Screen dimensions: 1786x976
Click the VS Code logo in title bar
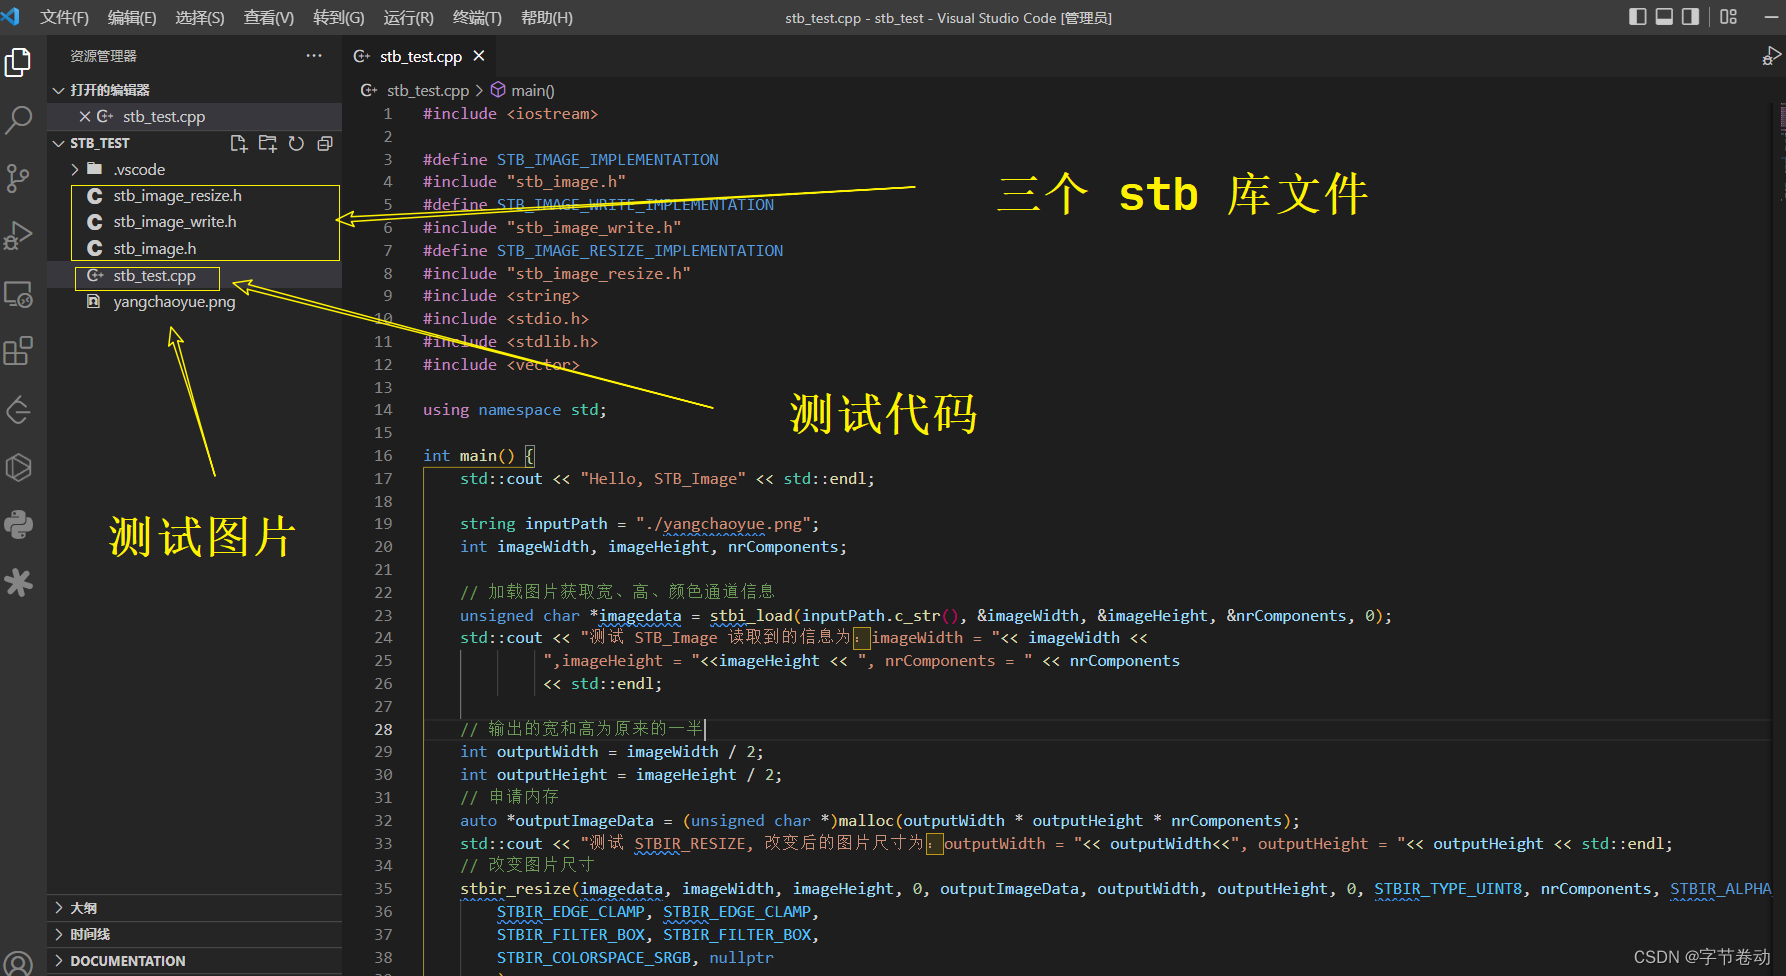[x=11, y=17]
